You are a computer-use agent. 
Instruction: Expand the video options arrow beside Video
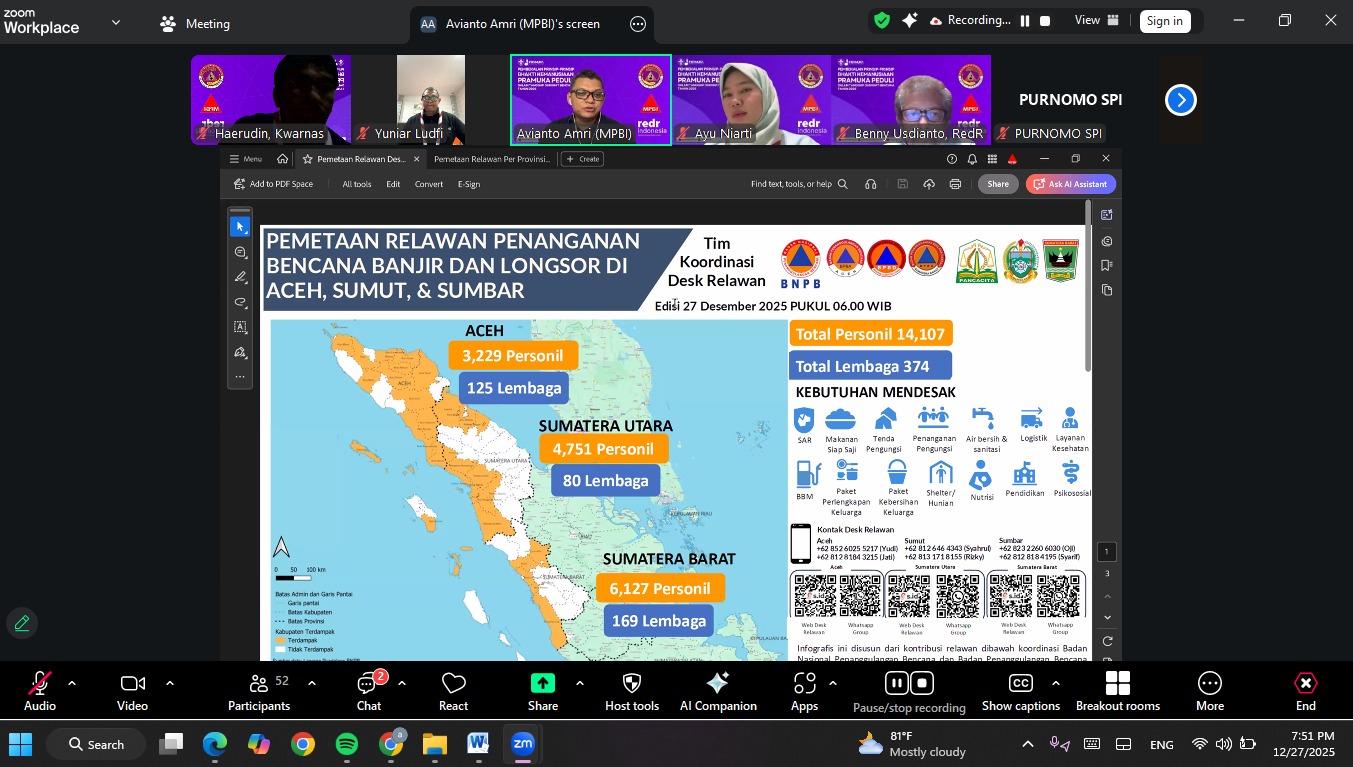[x=169, y=683]
